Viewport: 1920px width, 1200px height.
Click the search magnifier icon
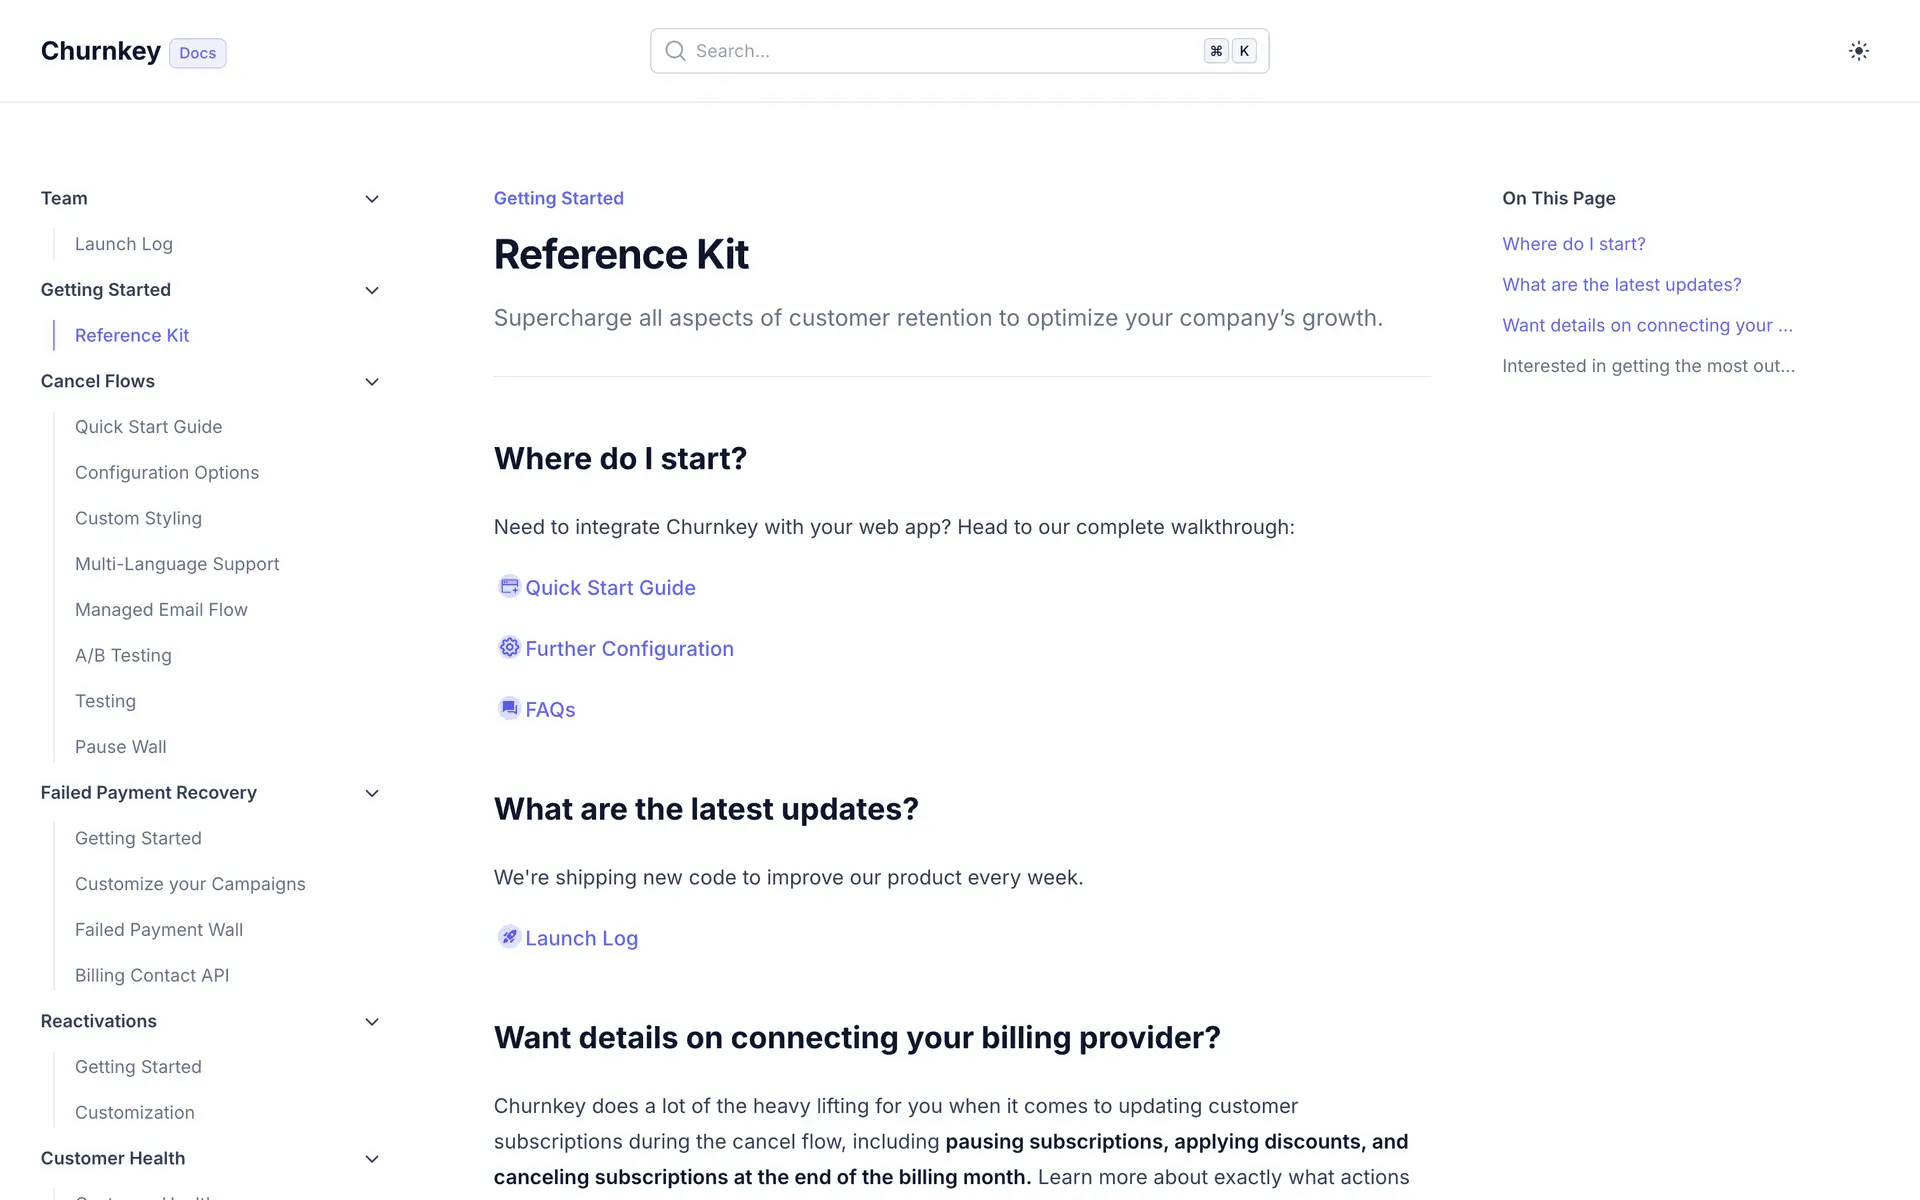click(676, 51)
